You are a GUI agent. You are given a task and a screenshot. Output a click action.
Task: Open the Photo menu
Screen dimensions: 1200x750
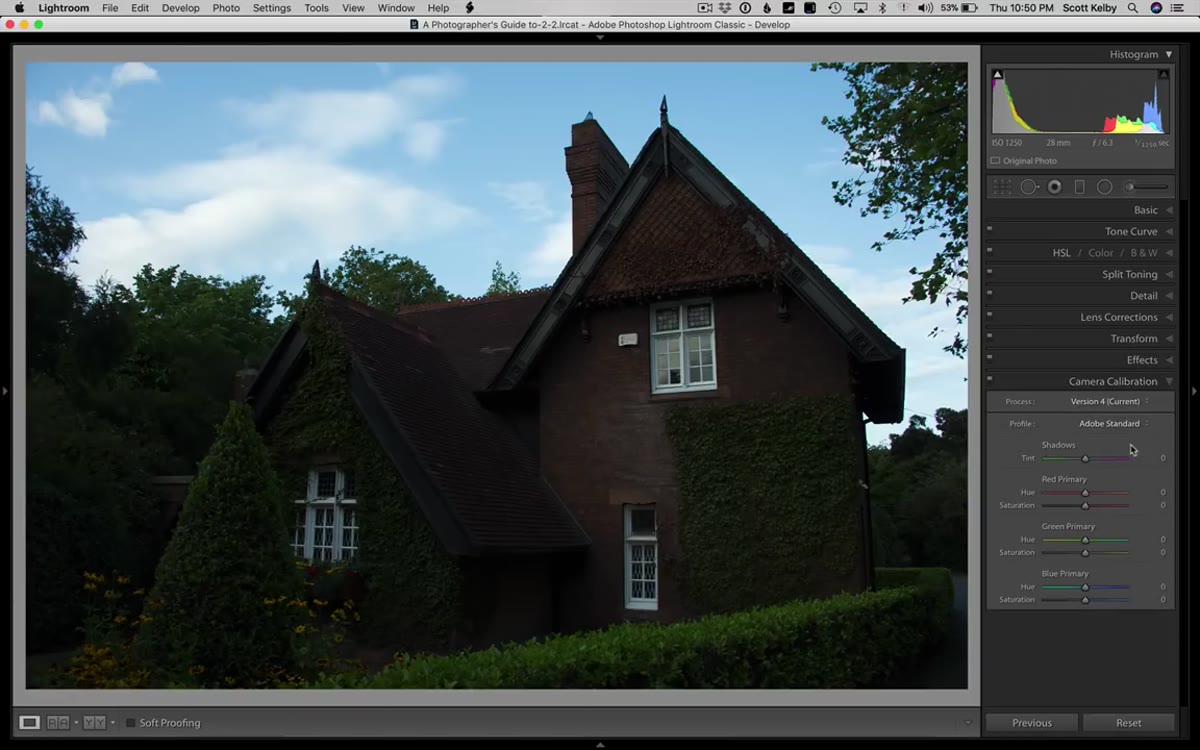226,8
